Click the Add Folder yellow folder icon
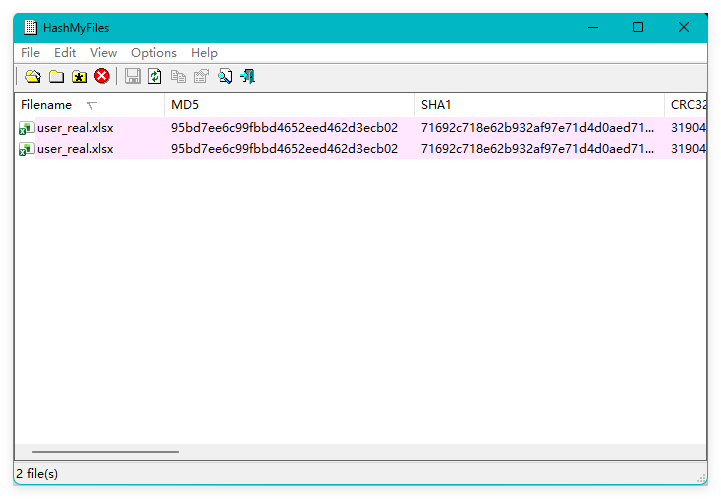This screenshot has width=721, height=499. [57, 76]
